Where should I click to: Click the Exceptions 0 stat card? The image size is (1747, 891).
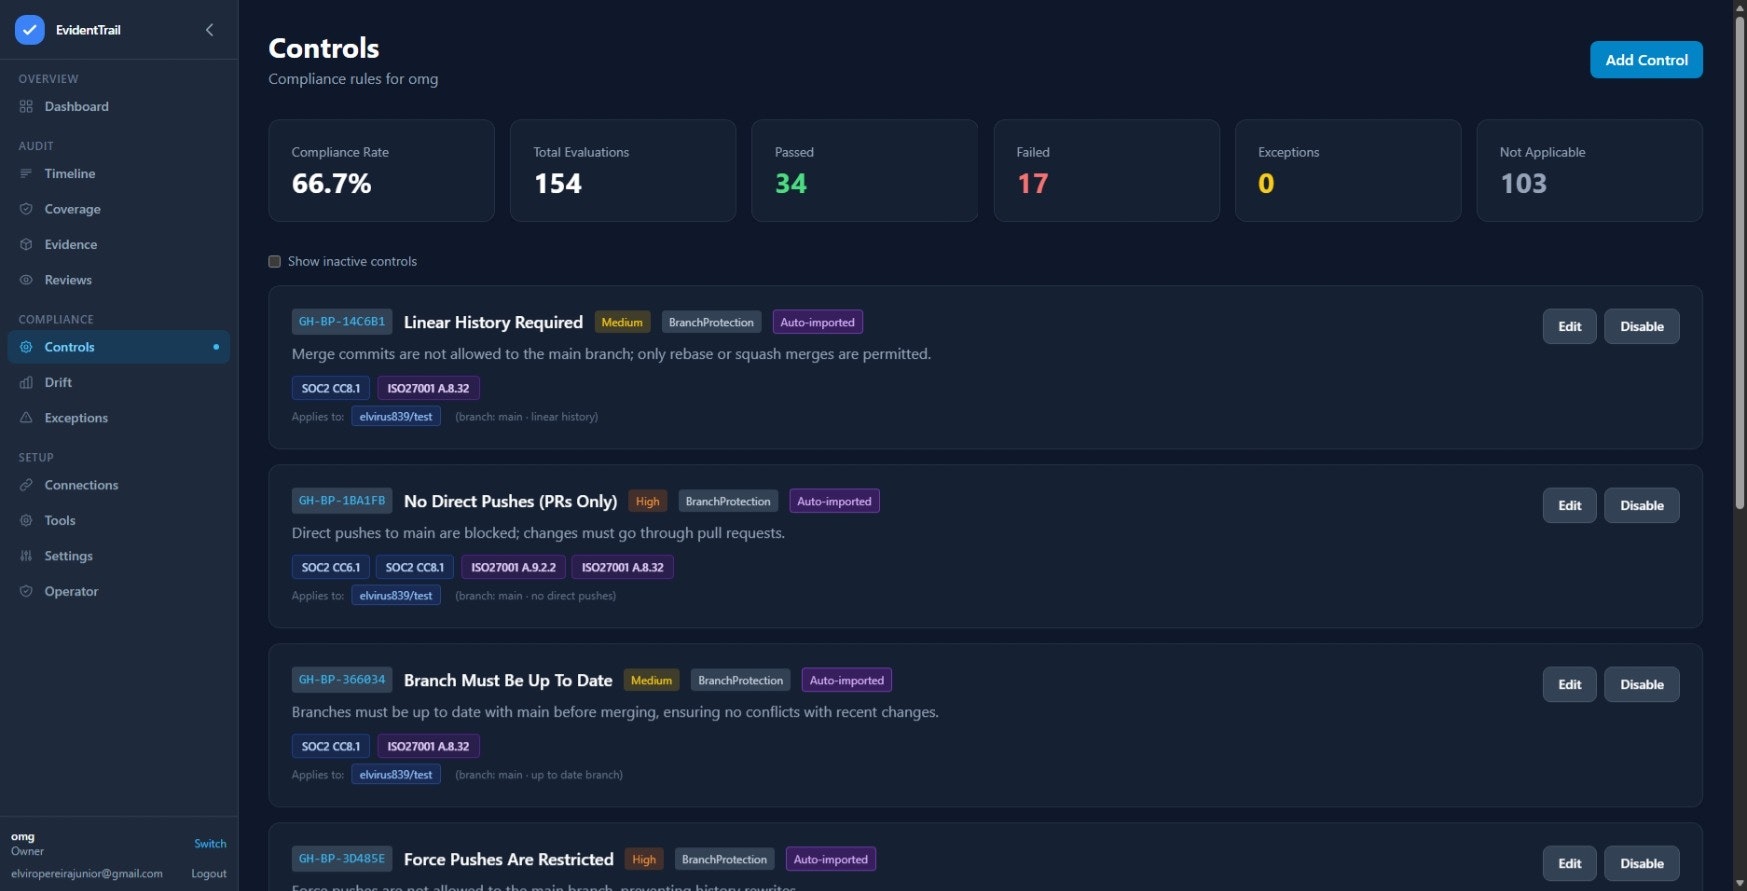tap(1348, 171)
